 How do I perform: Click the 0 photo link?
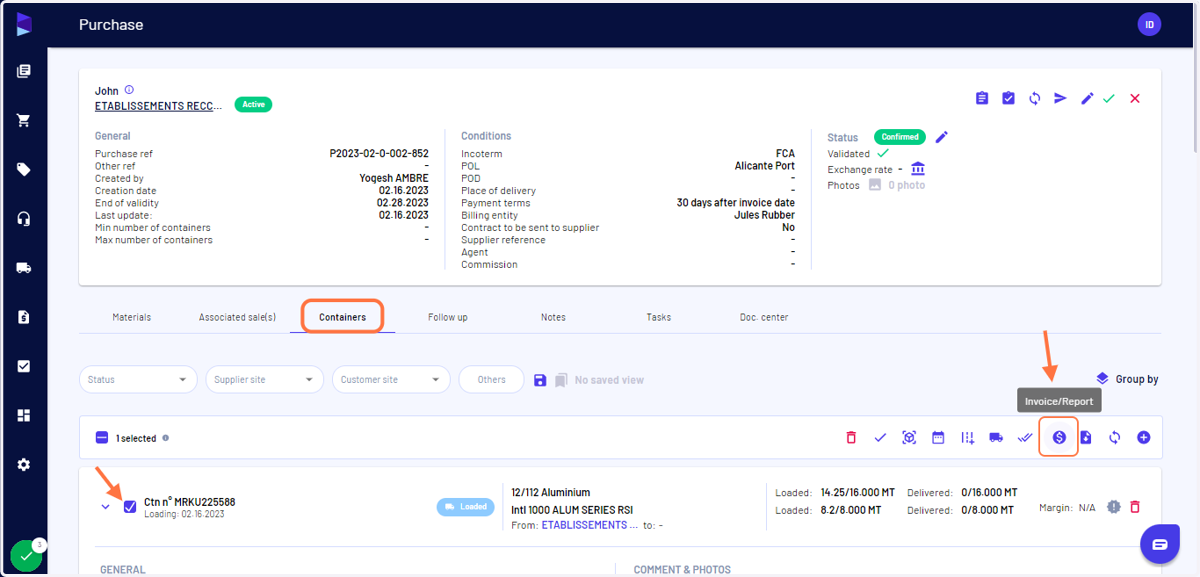907,185
